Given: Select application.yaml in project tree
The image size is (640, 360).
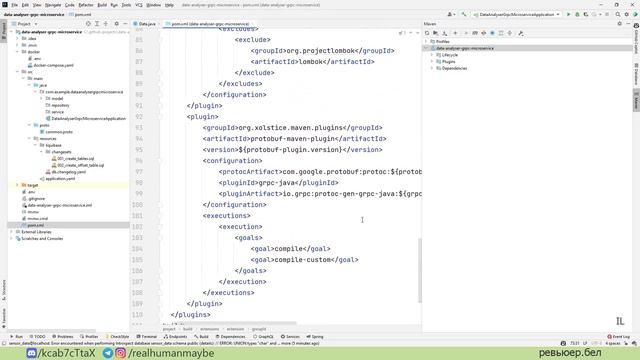Looking at the screenshot, I should (60, 179).
